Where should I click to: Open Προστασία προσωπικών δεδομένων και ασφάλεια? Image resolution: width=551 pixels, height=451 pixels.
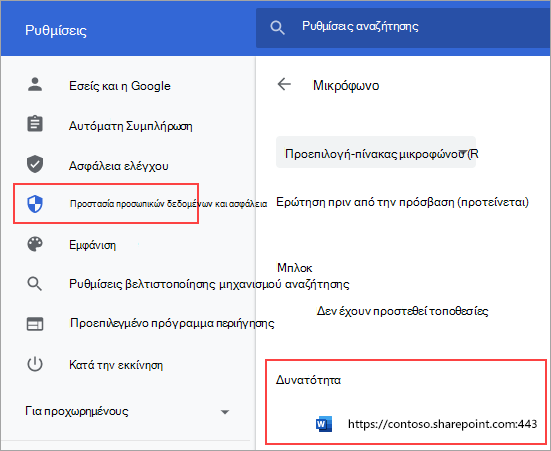click(x=168, y=204)
